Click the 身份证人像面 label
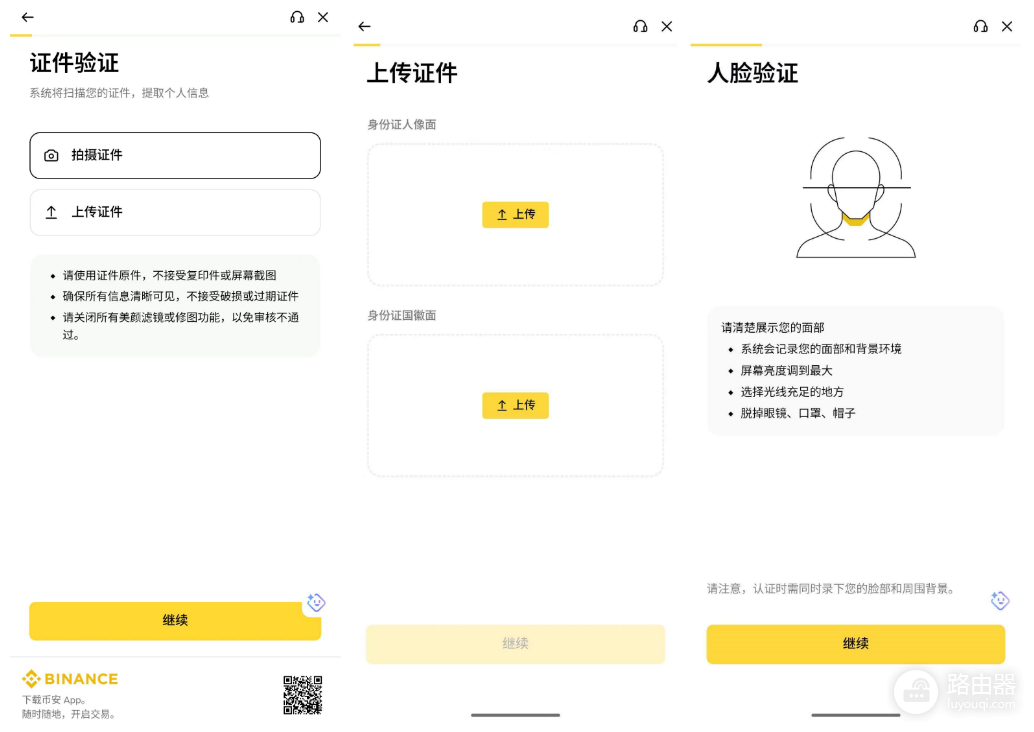Viewport: 1034px width, 732px height. pos(402,125)
